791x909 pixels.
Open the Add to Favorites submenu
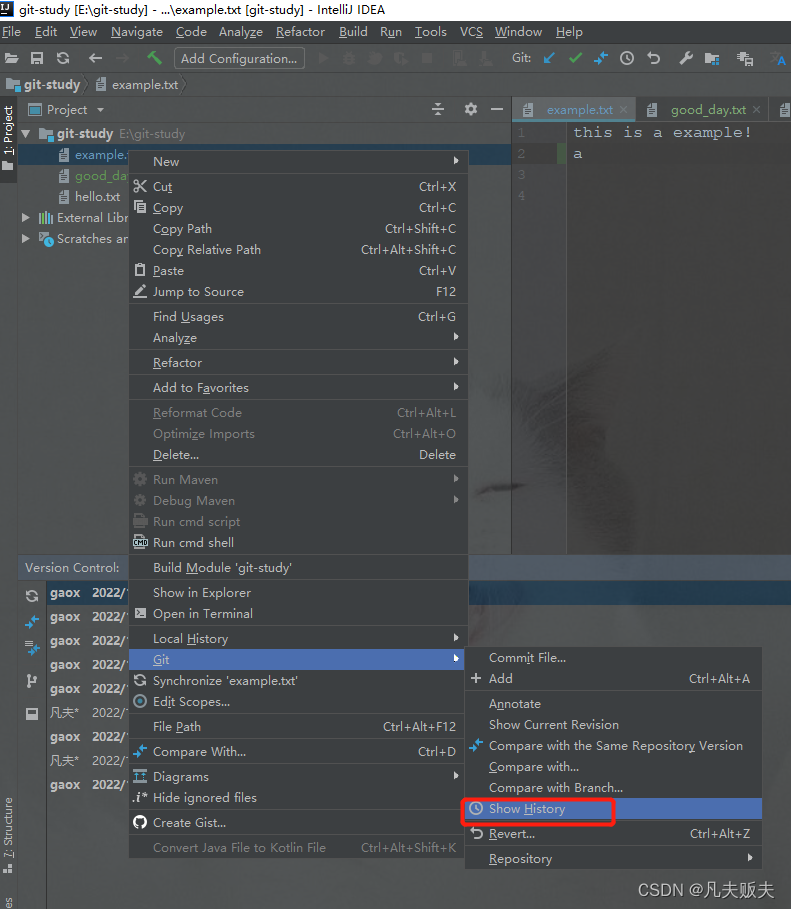pos(298,387)
